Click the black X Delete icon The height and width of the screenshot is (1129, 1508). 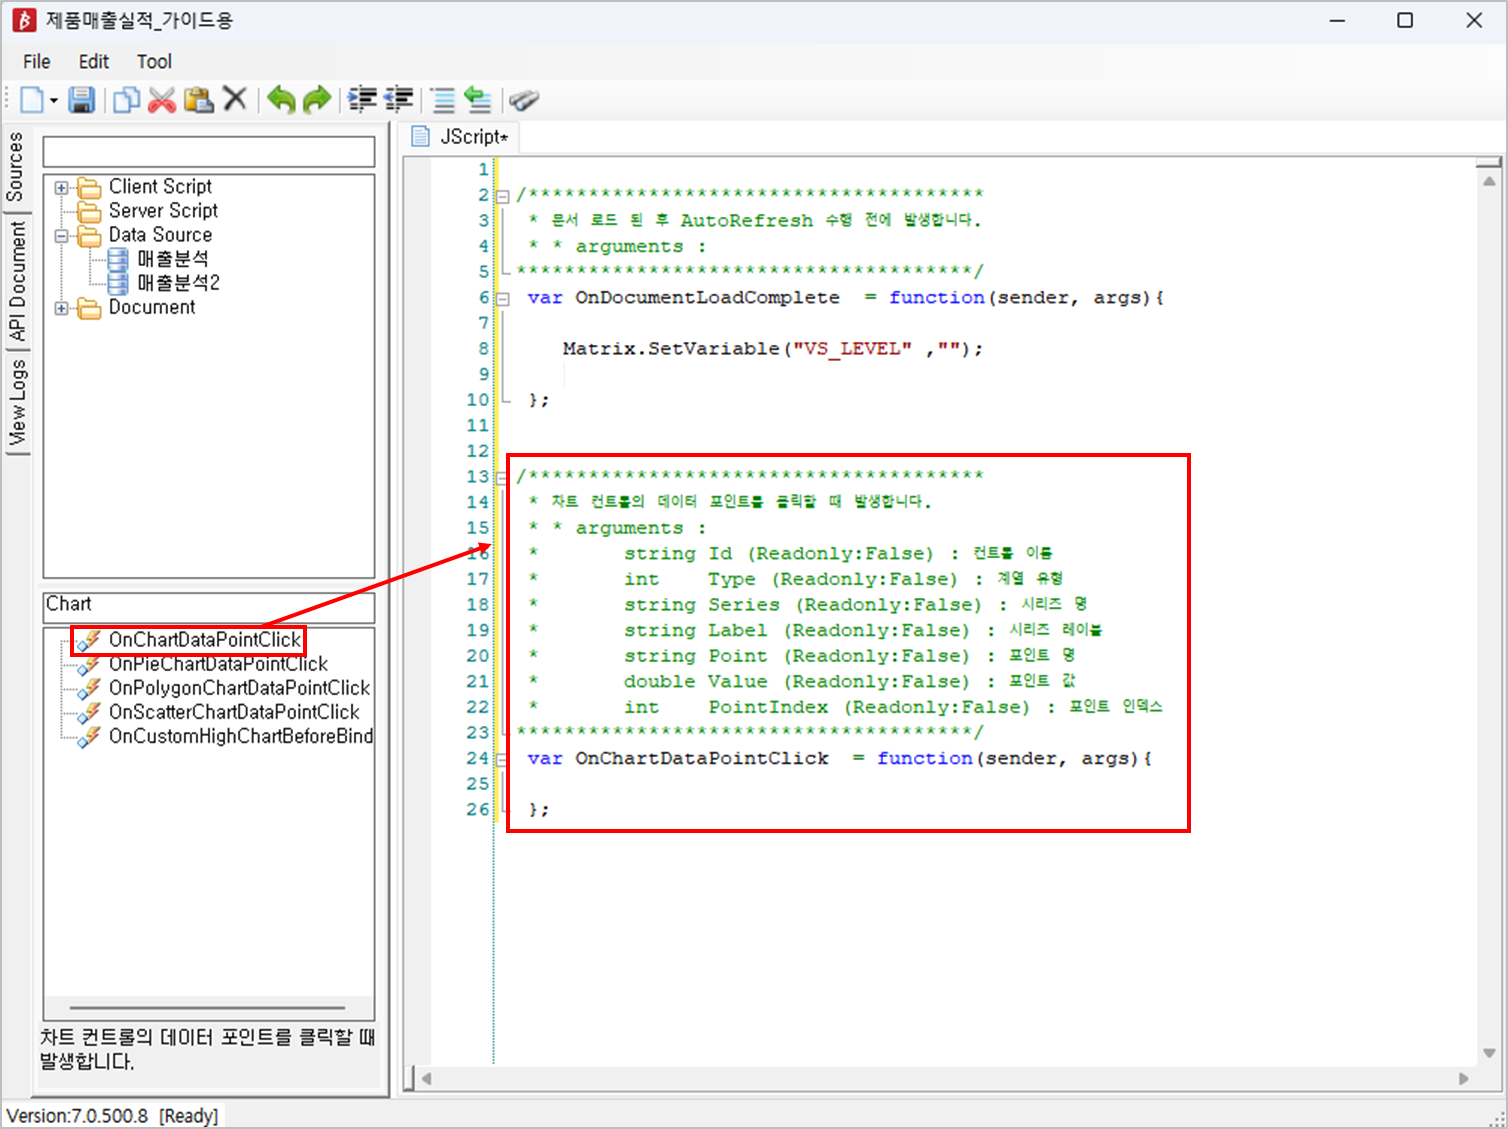point(235,99)
